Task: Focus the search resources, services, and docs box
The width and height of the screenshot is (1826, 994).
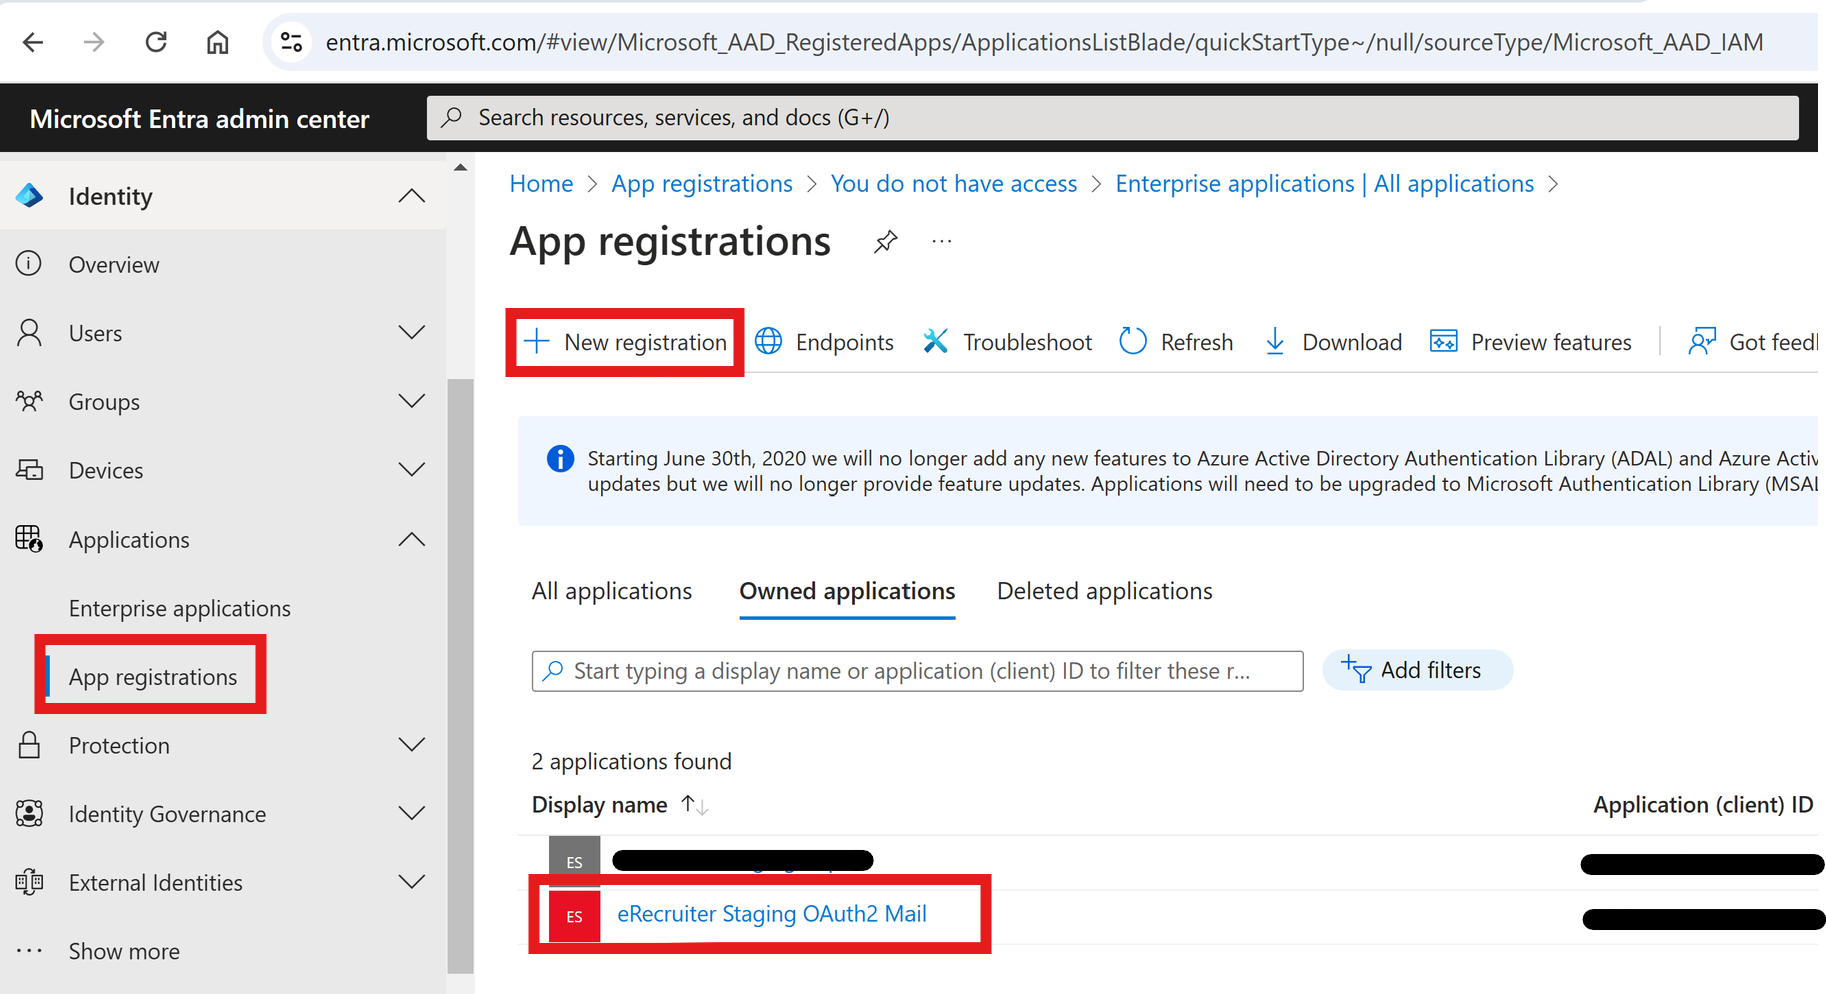Action: point(1112,118)
